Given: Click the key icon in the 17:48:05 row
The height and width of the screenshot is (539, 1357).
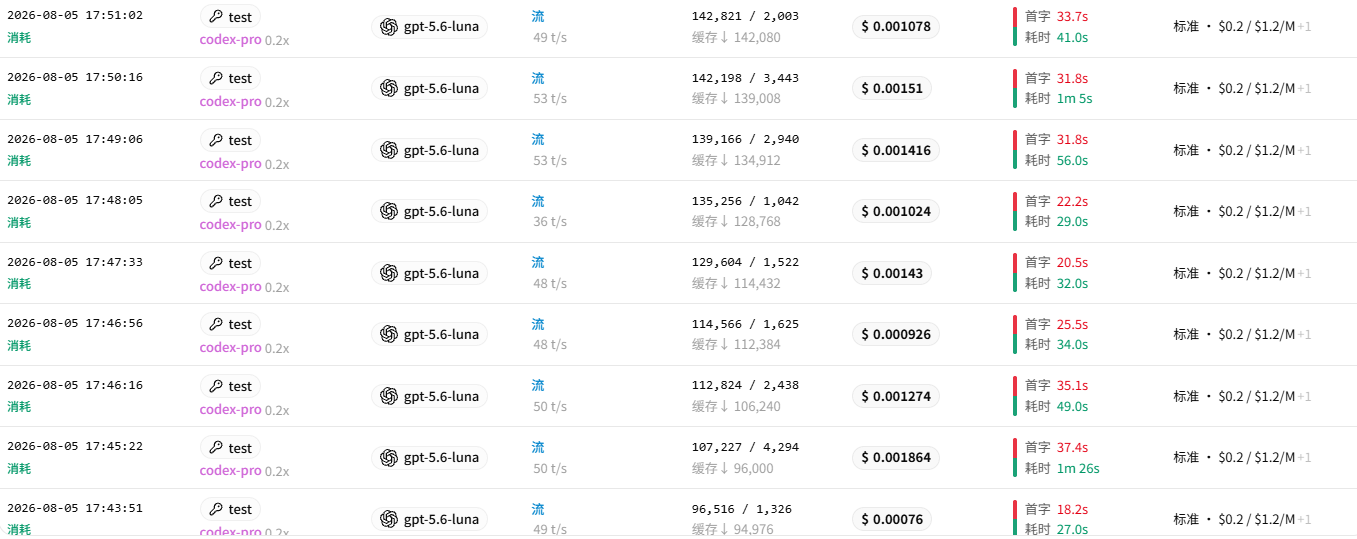Looking at the screenshot, I should pos(216,201).
